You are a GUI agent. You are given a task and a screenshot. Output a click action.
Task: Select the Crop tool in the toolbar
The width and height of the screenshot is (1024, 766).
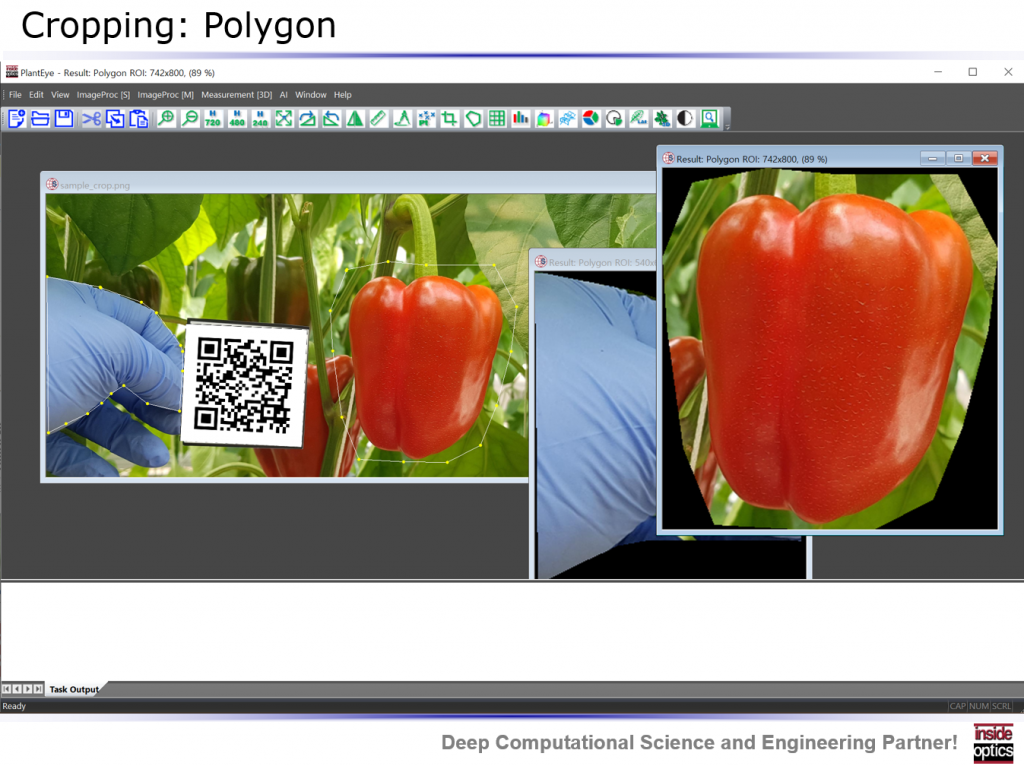(448, 118)
